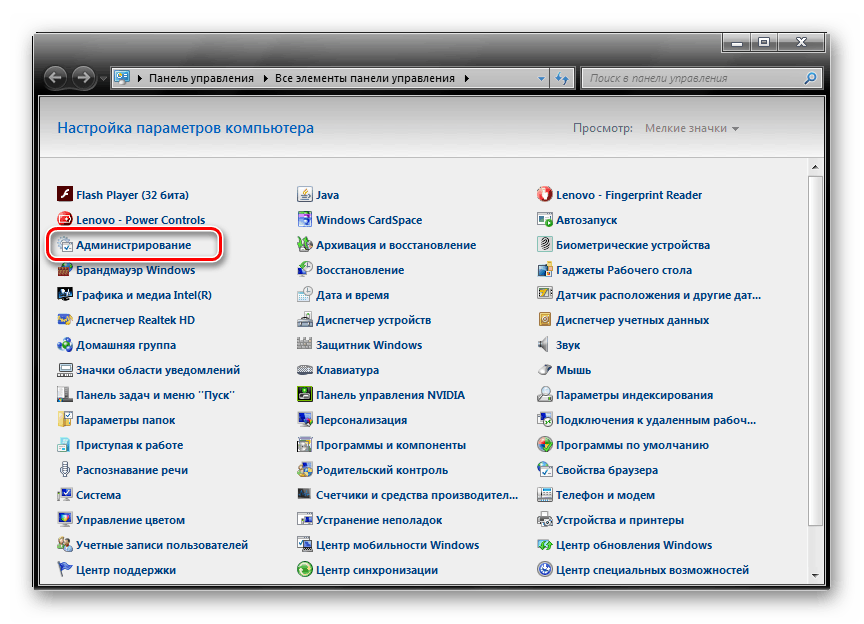Image resolution: width=864 pixels, height=624 pixels.
Task: Select Панель управления breadcrumb in address bar
Action: 201,78
